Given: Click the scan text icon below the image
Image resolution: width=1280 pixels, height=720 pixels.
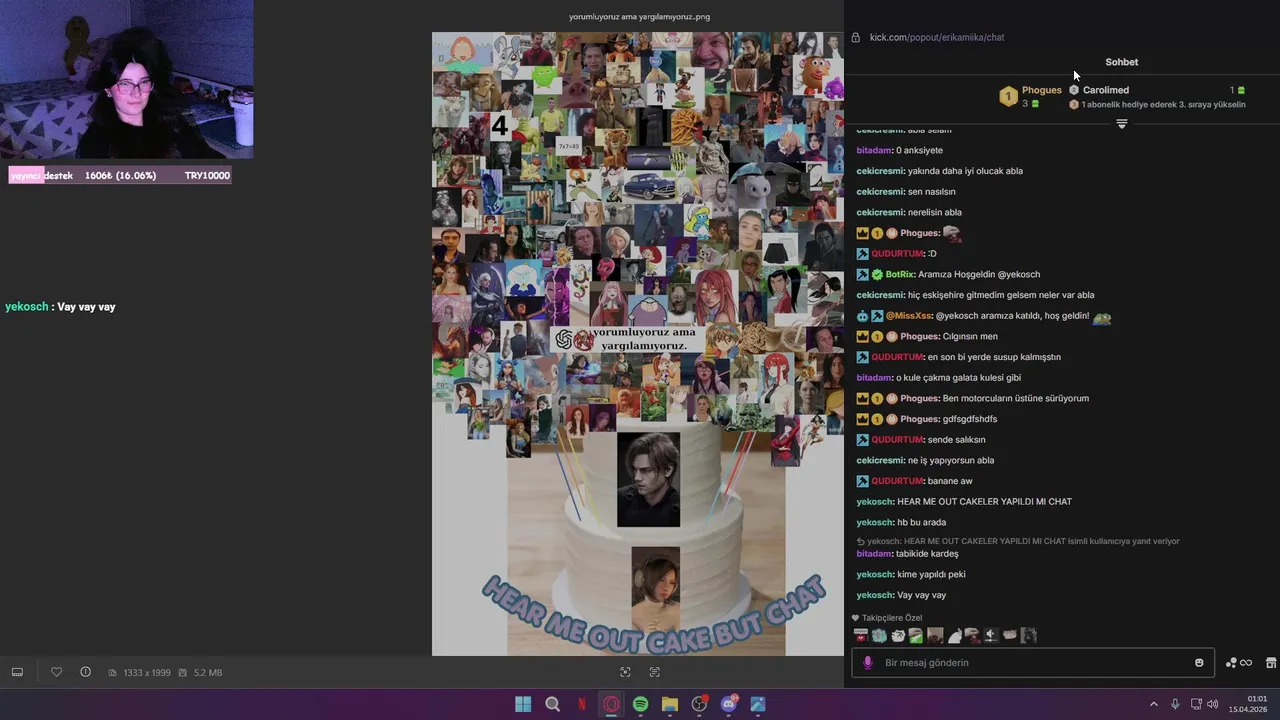Looking at the screenshot, I should pos(655,672).
